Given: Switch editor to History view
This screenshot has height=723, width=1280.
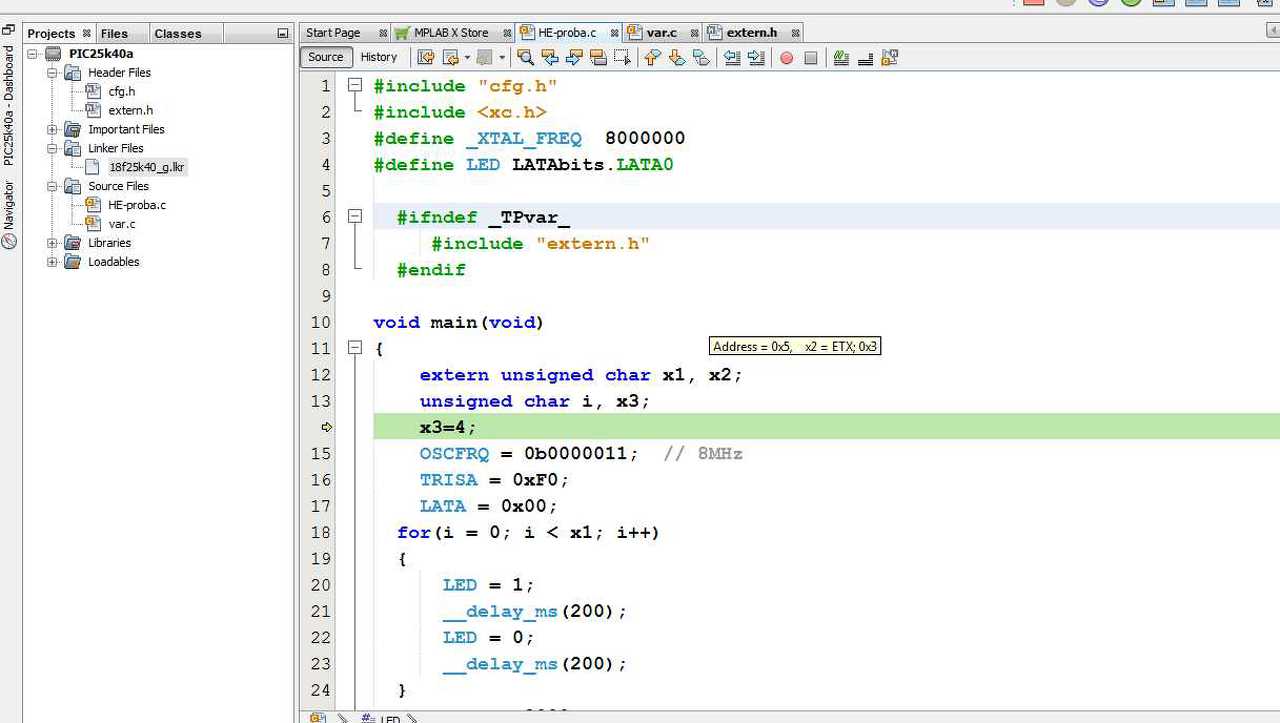Looking at the screenshot, I should click(379, 57).
